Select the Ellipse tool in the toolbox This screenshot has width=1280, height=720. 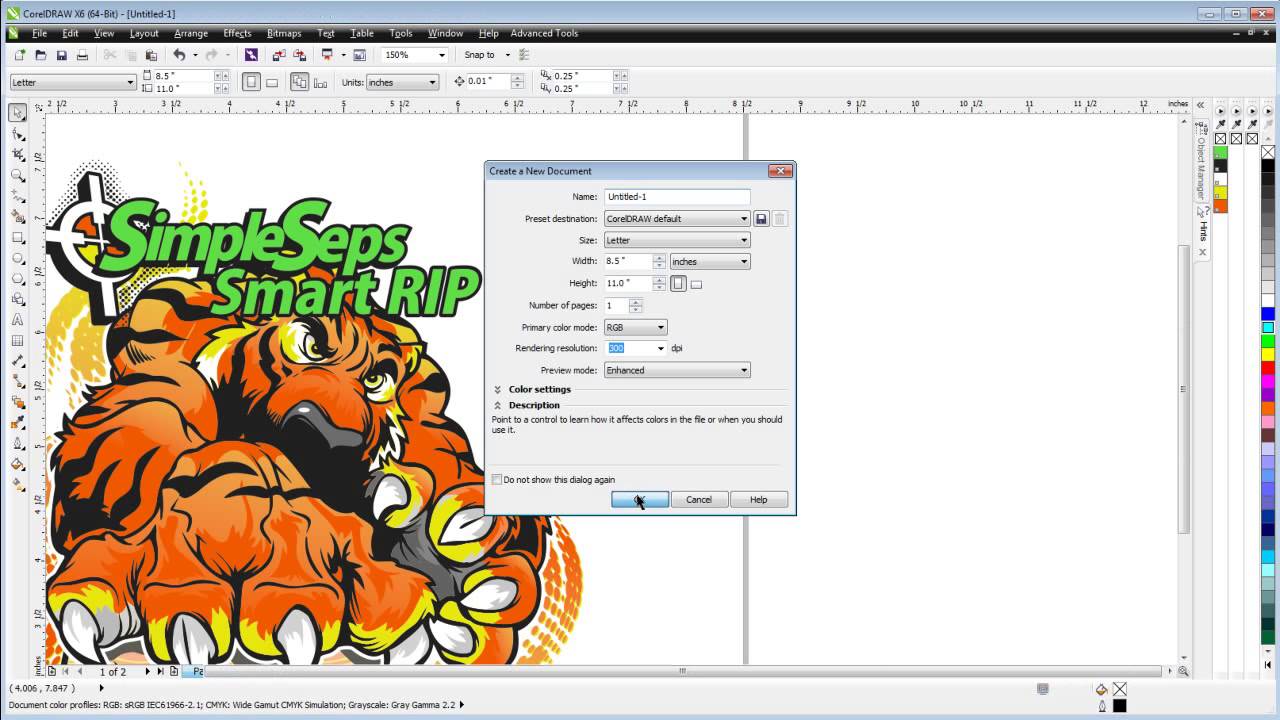coord(18,258)
